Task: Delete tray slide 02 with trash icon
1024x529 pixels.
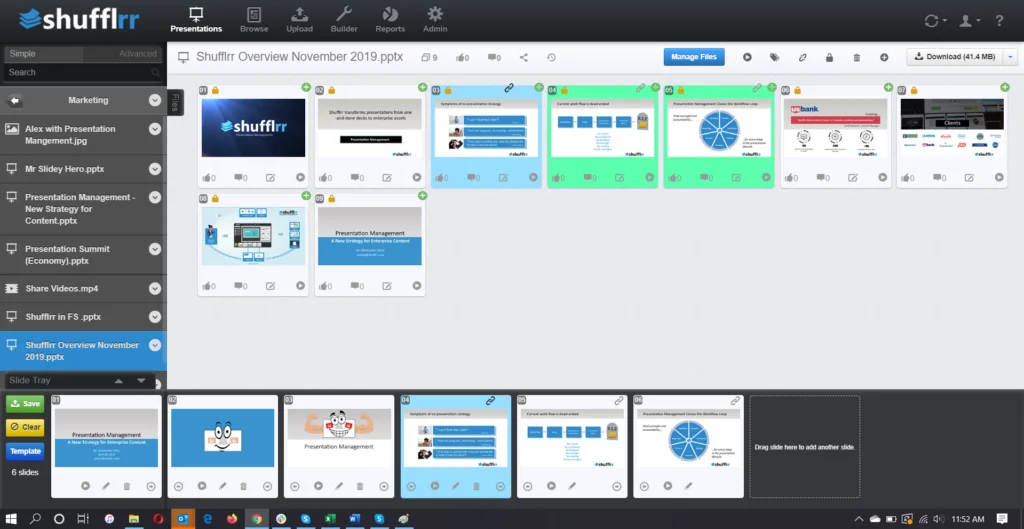Action: tap(244, 486)
